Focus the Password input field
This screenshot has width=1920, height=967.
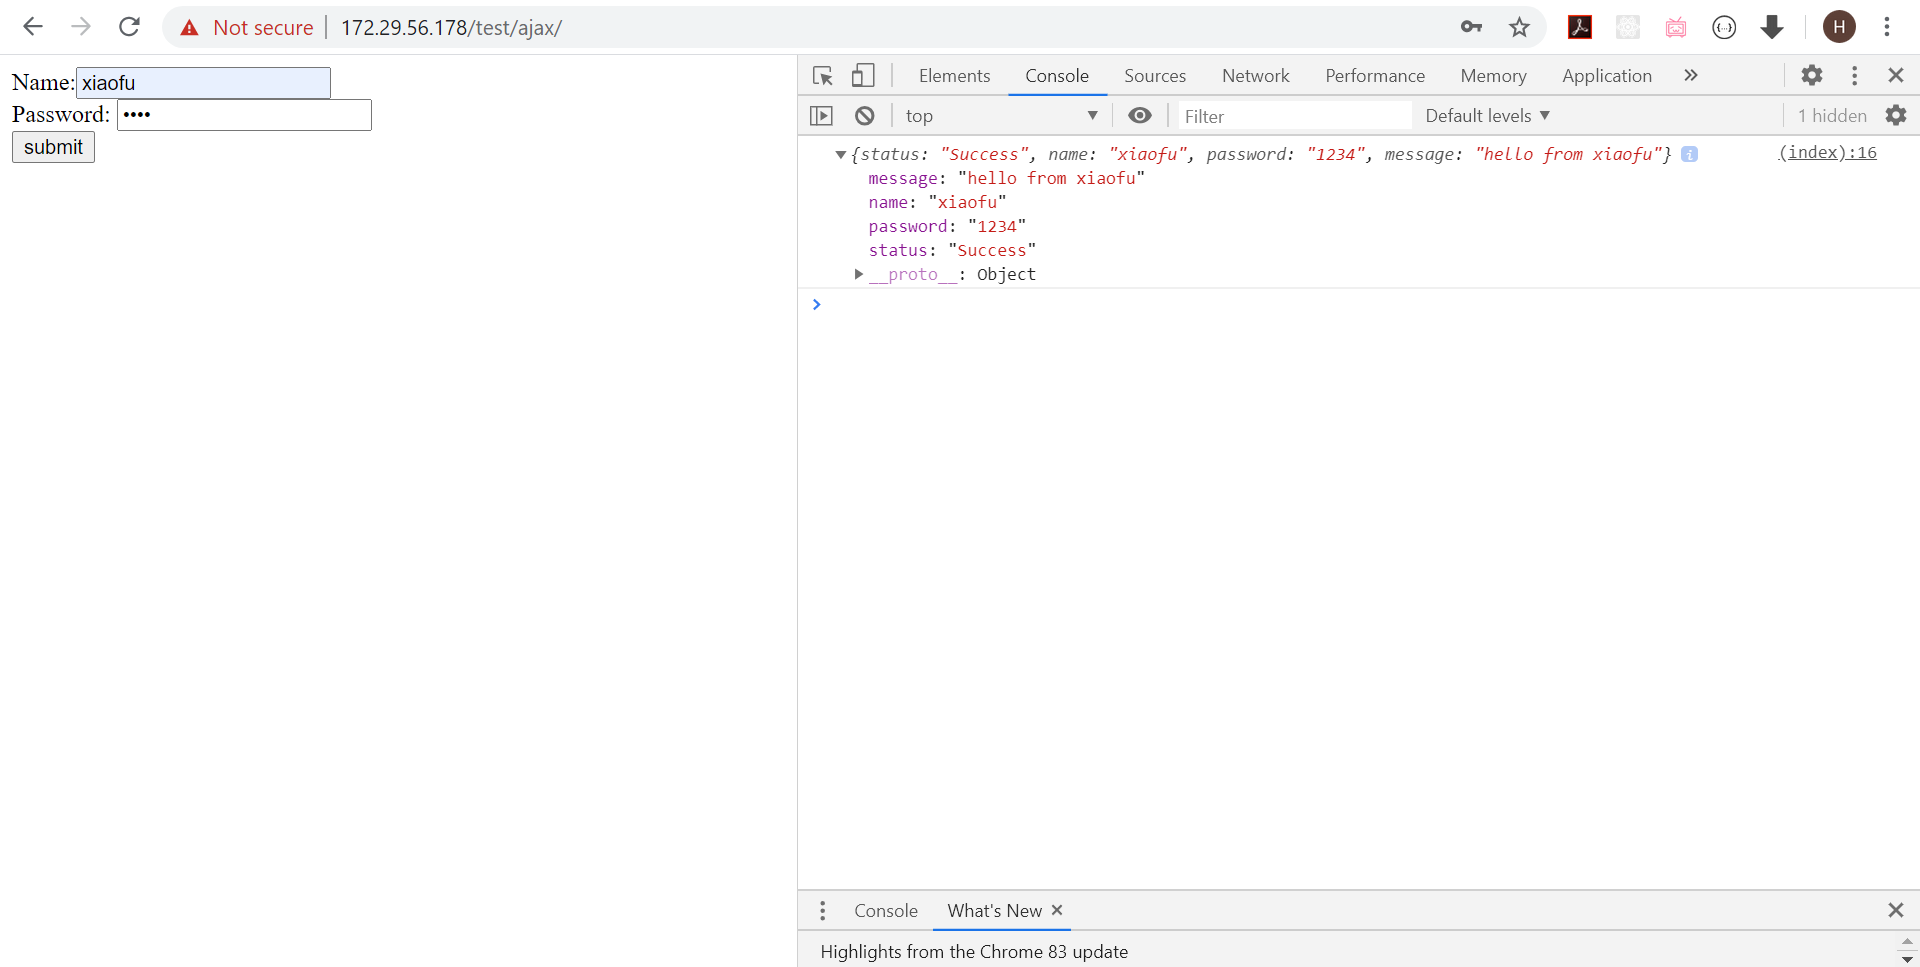(244, 115)
